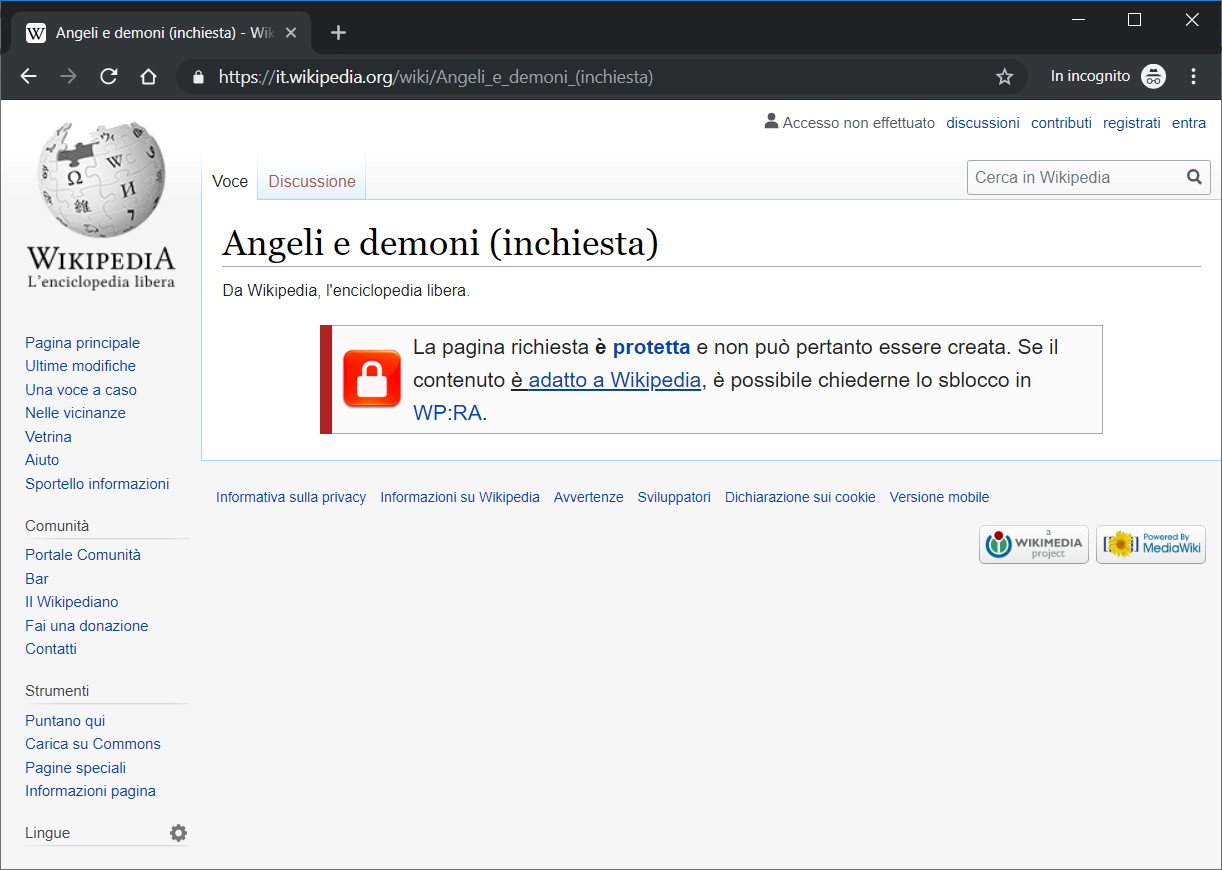Image resolution: width=1222 pixels, height=870 pixels.
Task: Go to the browser home icon
Action: point(148,77)
